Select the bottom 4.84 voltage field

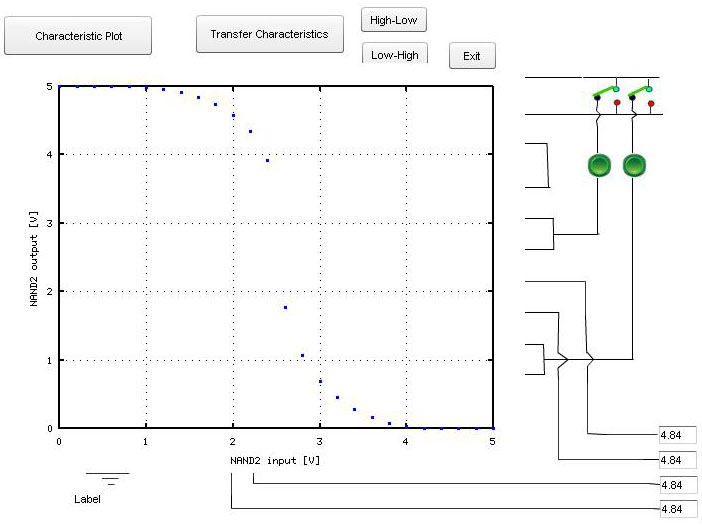pos(676,509)
